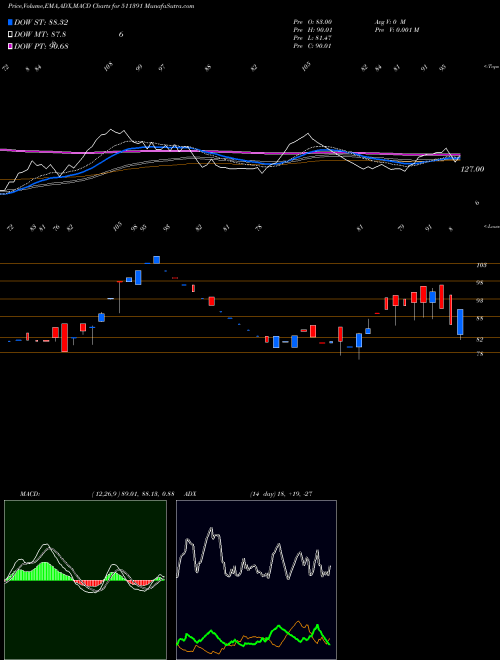
Task: Click the 'Pre L: 81.47' low value
Action: click(x=312, y=38)
